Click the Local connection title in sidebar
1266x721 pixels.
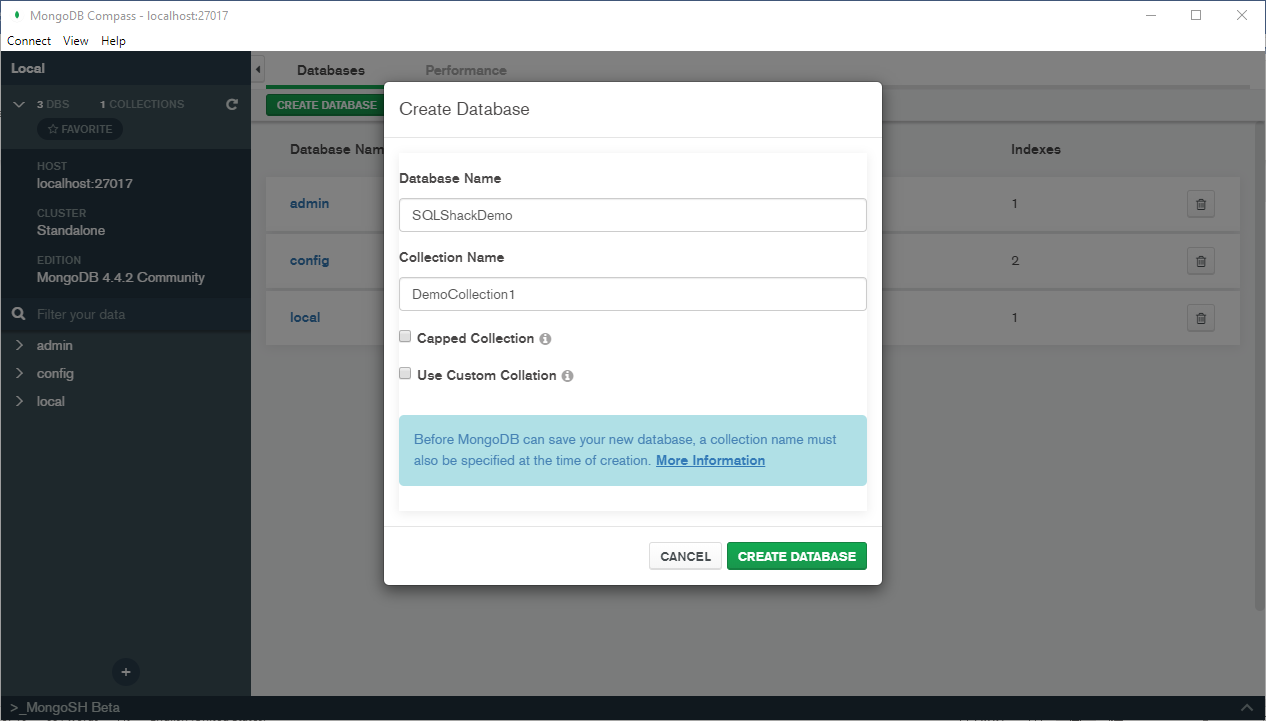click(x=28, y=69)
